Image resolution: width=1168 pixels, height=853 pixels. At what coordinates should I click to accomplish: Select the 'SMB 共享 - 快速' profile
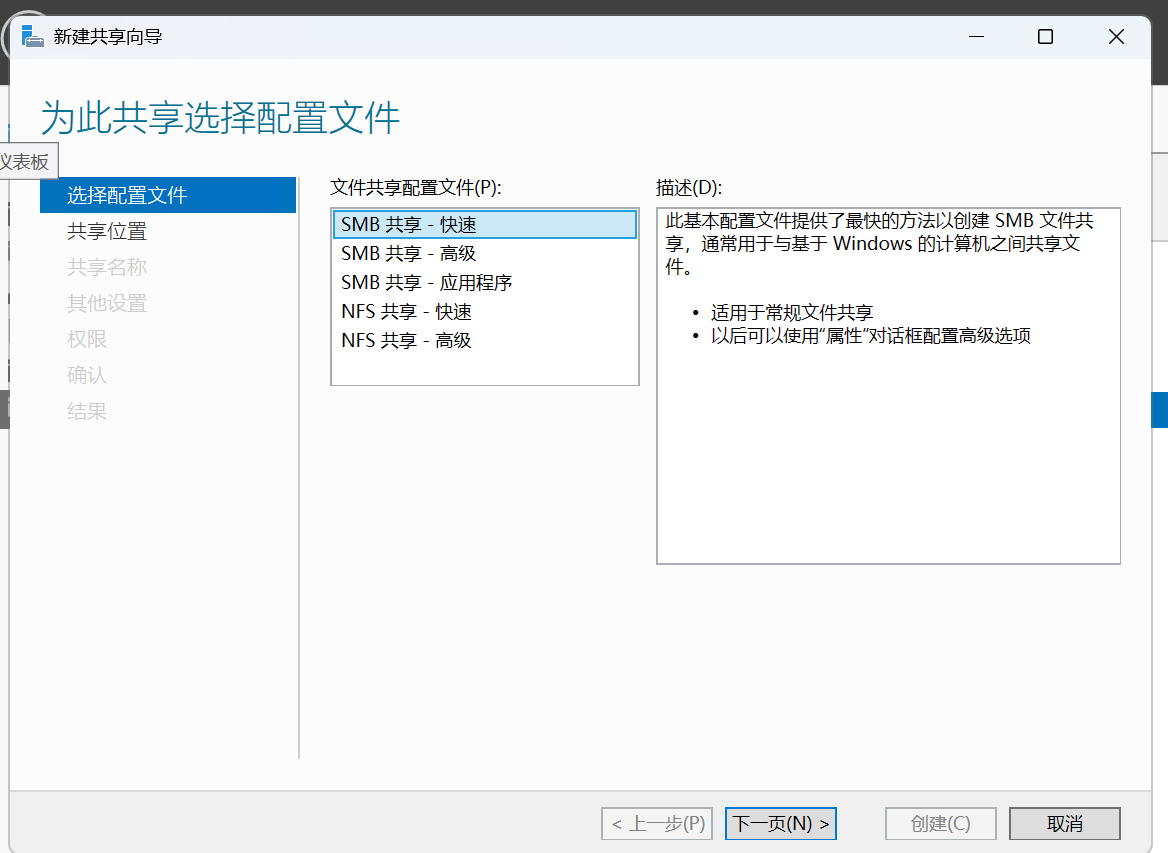click(x=484, y=225)
